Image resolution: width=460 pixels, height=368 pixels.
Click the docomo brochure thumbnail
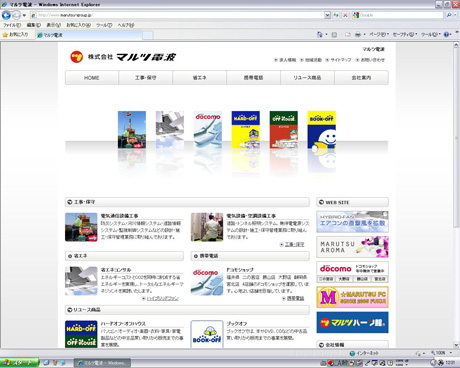point(208,130)
